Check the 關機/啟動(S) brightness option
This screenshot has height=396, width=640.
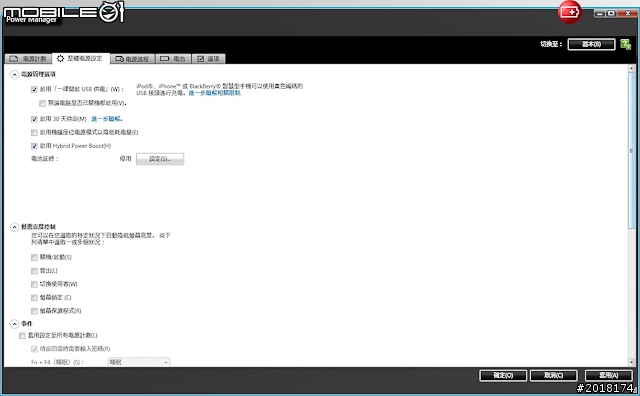click(x=34, y=258)
